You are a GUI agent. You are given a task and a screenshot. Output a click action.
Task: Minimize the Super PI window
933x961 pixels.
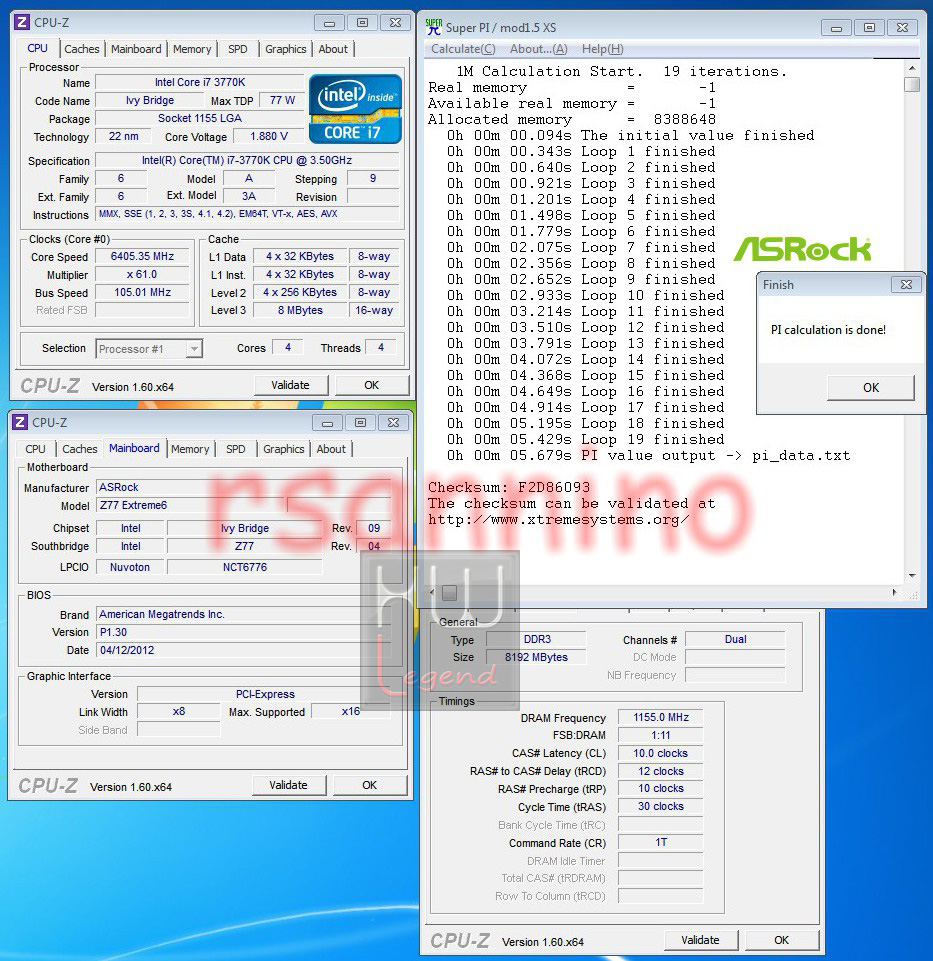pyautogui.click(x=836, y=28)
